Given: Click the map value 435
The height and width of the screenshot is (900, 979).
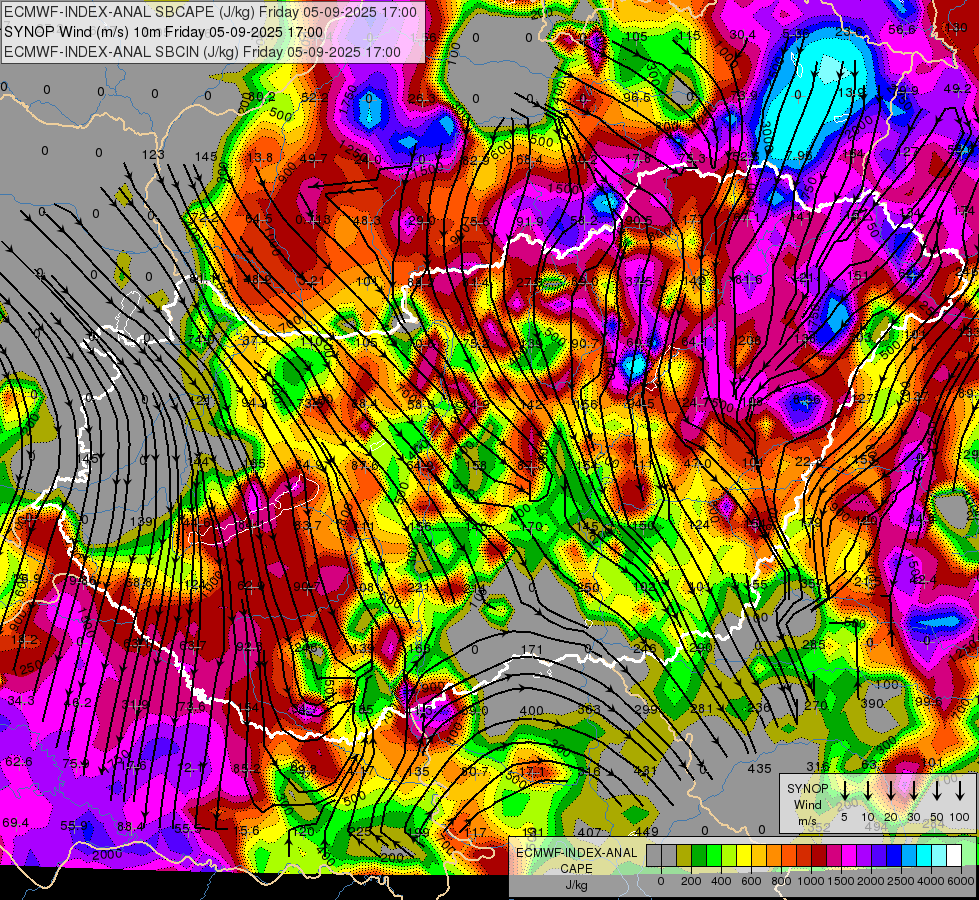Looking at the screenshot, I should pos(759,769).
